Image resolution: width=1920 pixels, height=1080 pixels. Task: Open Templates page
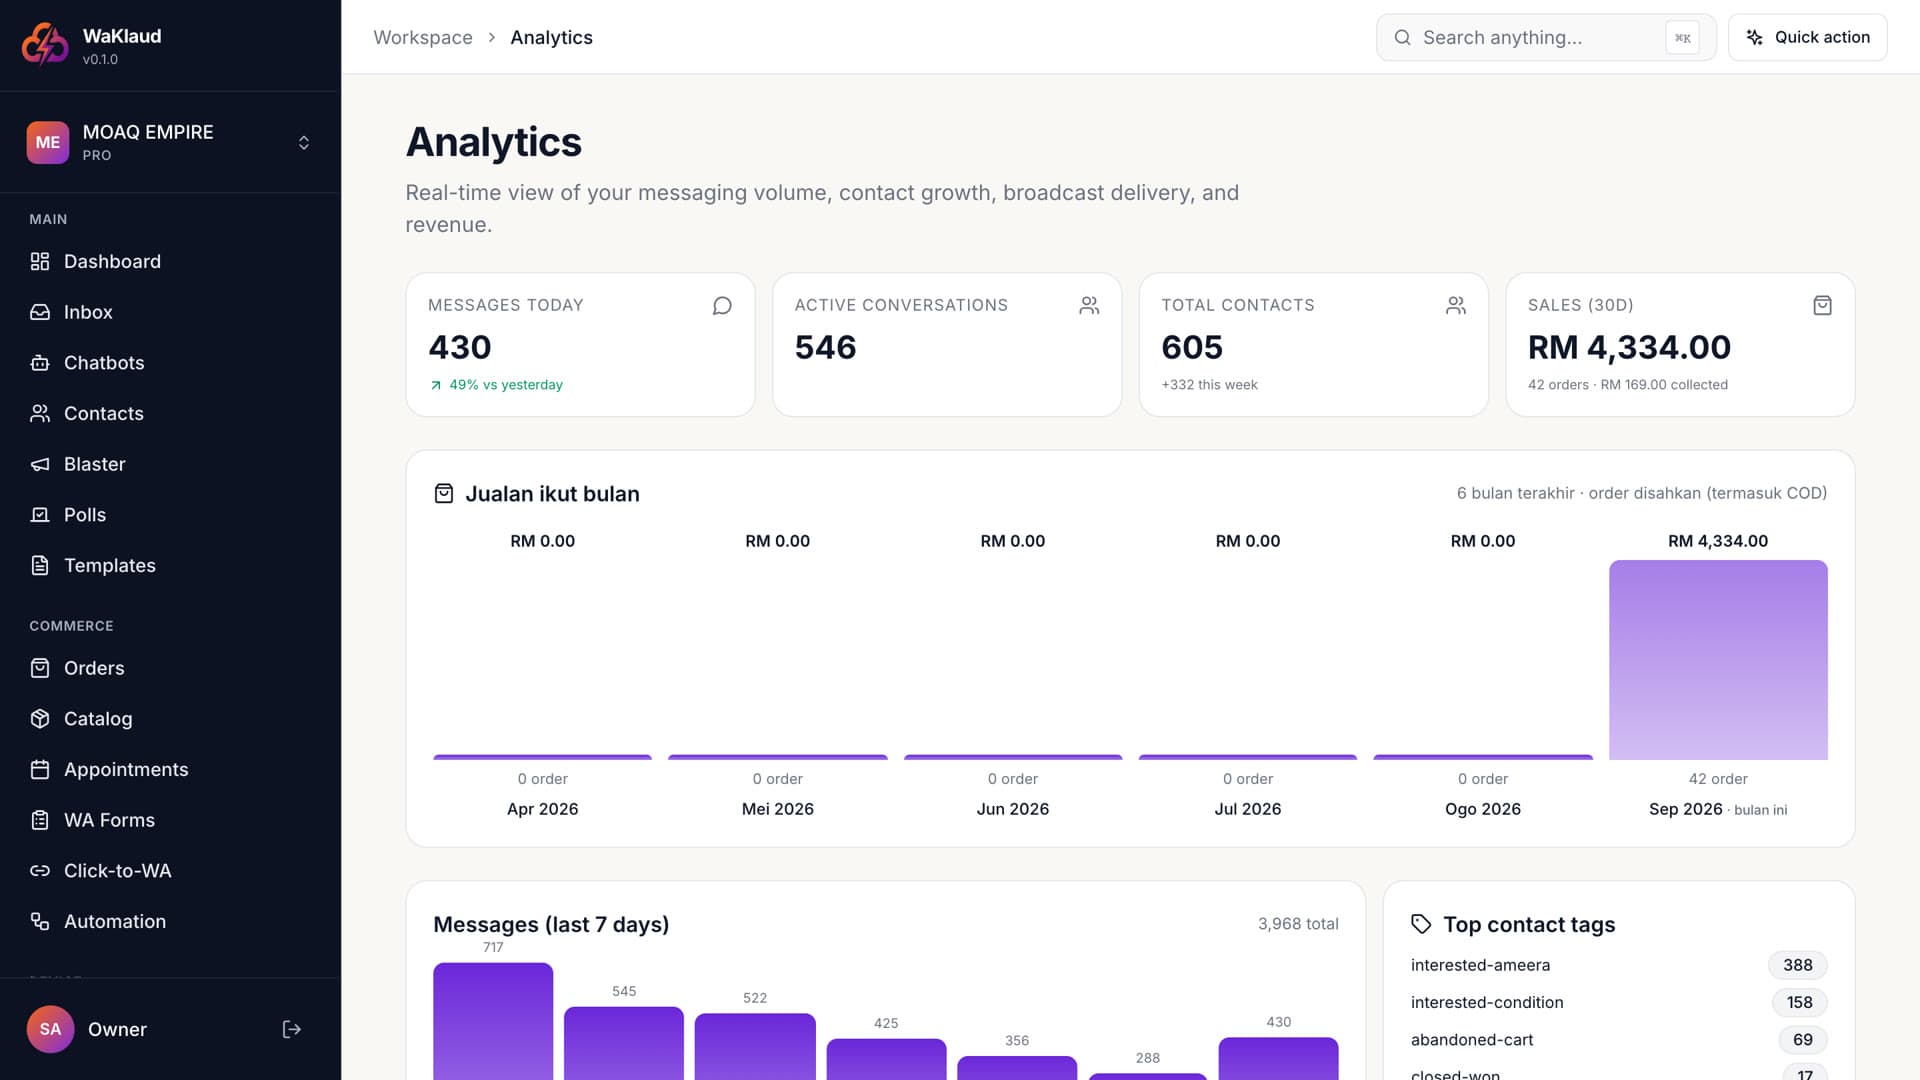[x=170, y=566]
